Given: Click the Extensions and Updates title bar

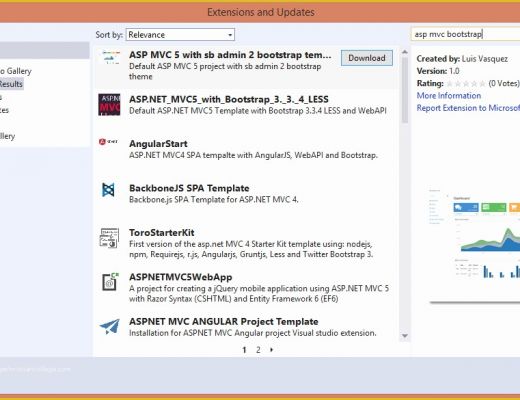Looking at the screenshot, I should coord(260,12).
